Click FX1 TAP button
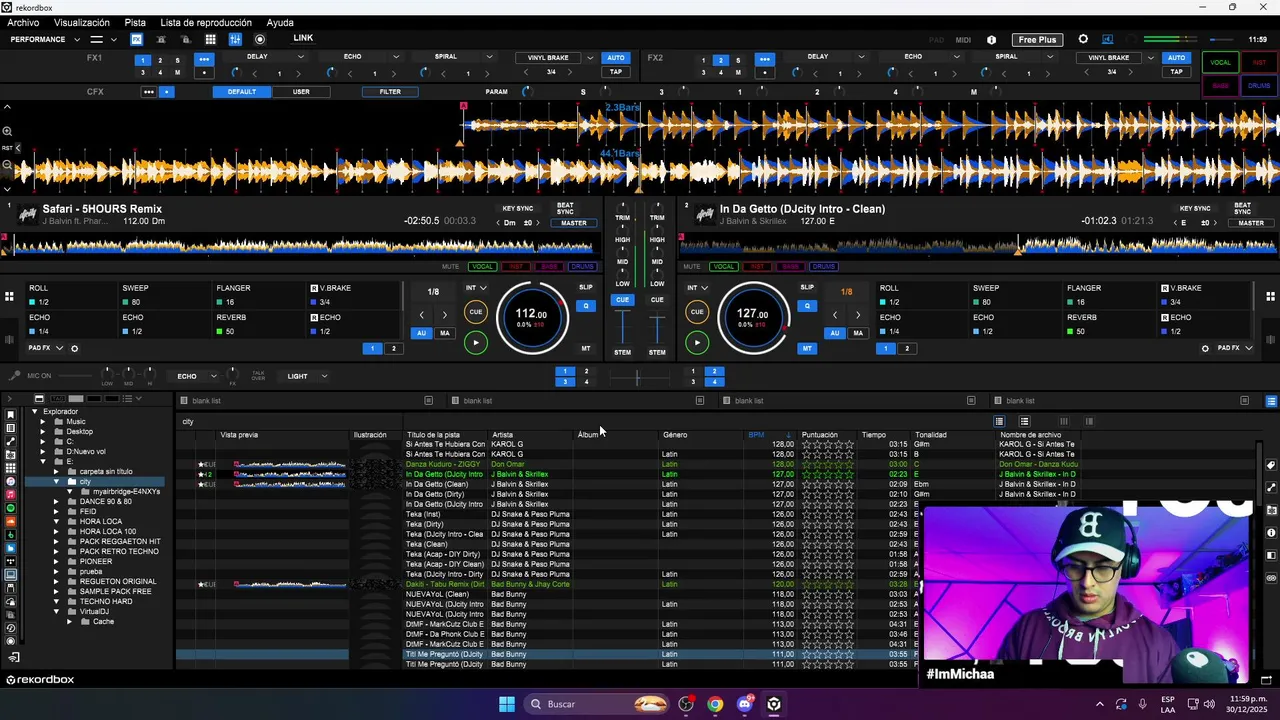 (616, 72)
